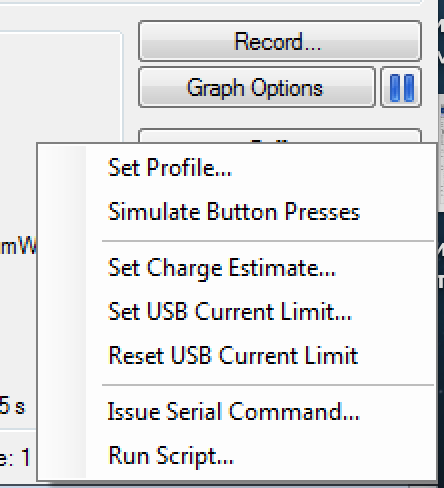
Task: Click the status bar text ending in 1
Action: pyautogui.click(x=15, y=457)
